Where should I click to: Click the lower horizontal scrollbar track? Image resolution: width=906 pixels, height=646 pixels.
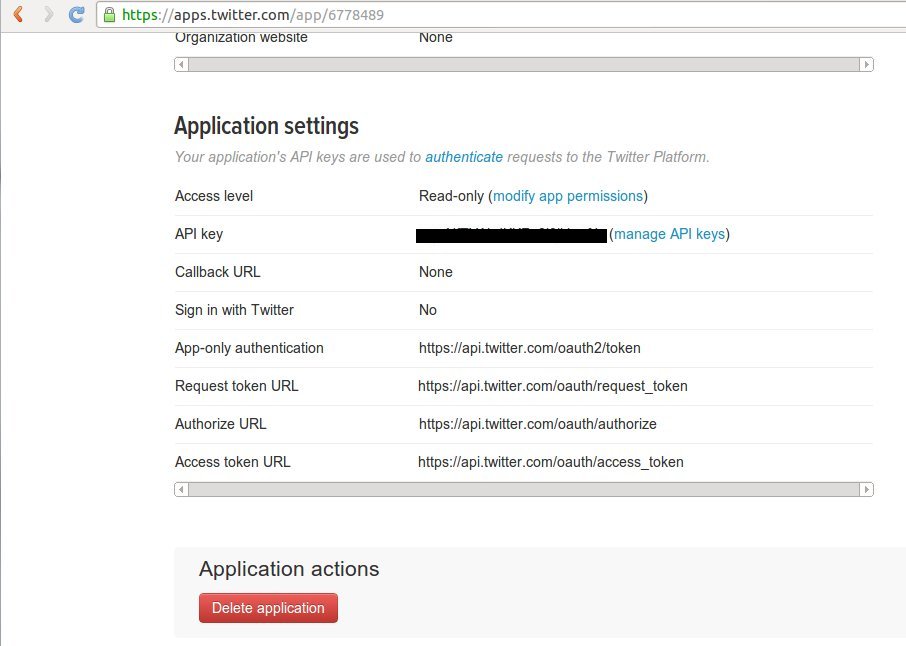click(523, 489)
